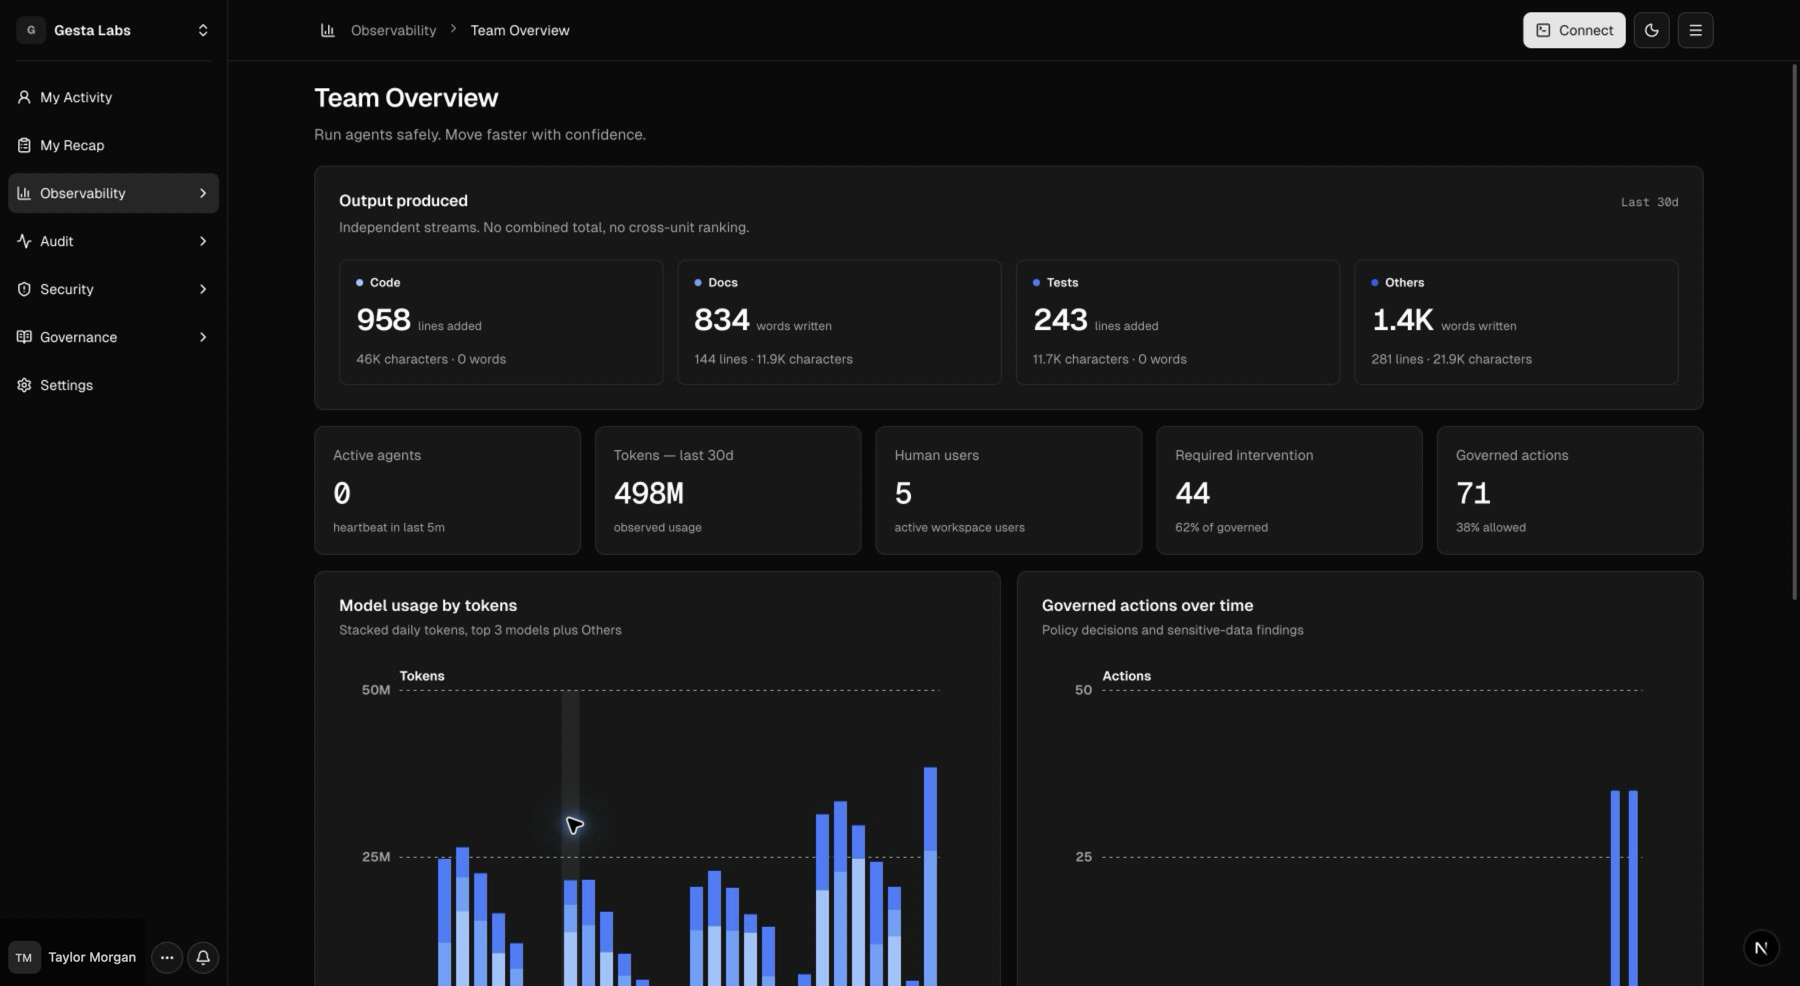This screenshot has width=1800, height=986.
Task: Click the Human users label
Action: pyautogui.click(x=936, y=455)
